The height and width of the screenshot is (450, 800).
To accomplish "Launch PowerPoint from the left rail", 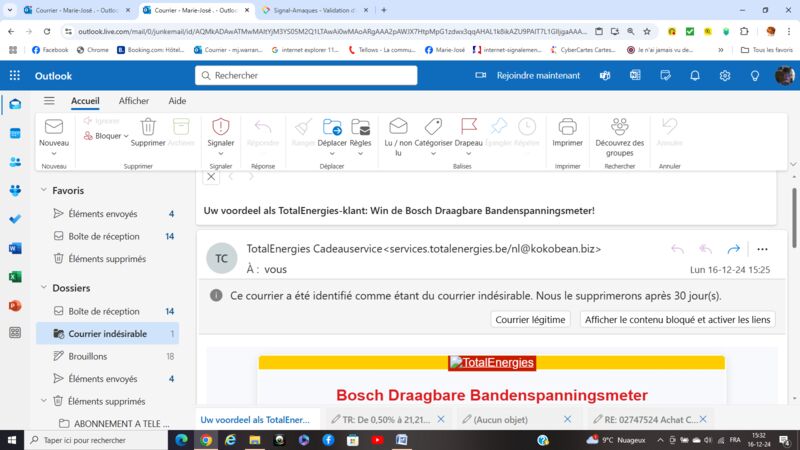I will pos(15,306).
